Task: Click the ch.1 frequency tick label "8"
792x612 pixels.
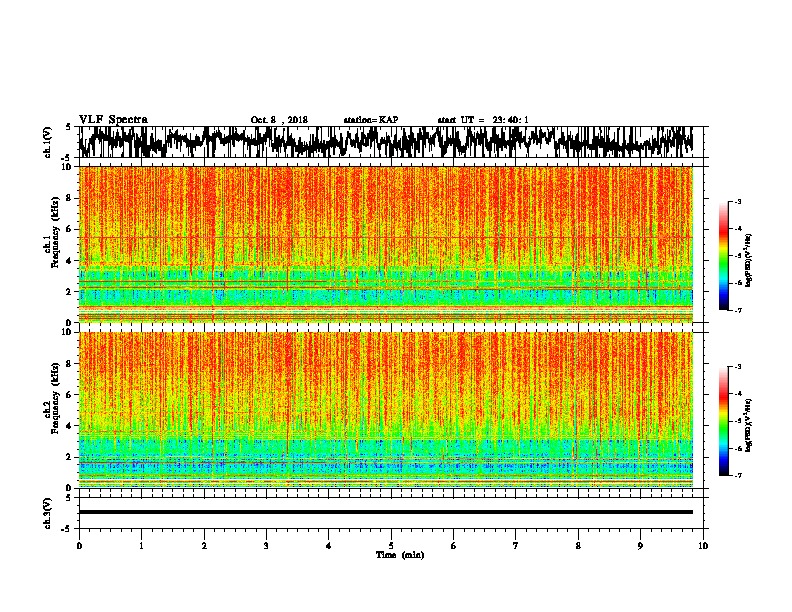Action: (69, 198)
